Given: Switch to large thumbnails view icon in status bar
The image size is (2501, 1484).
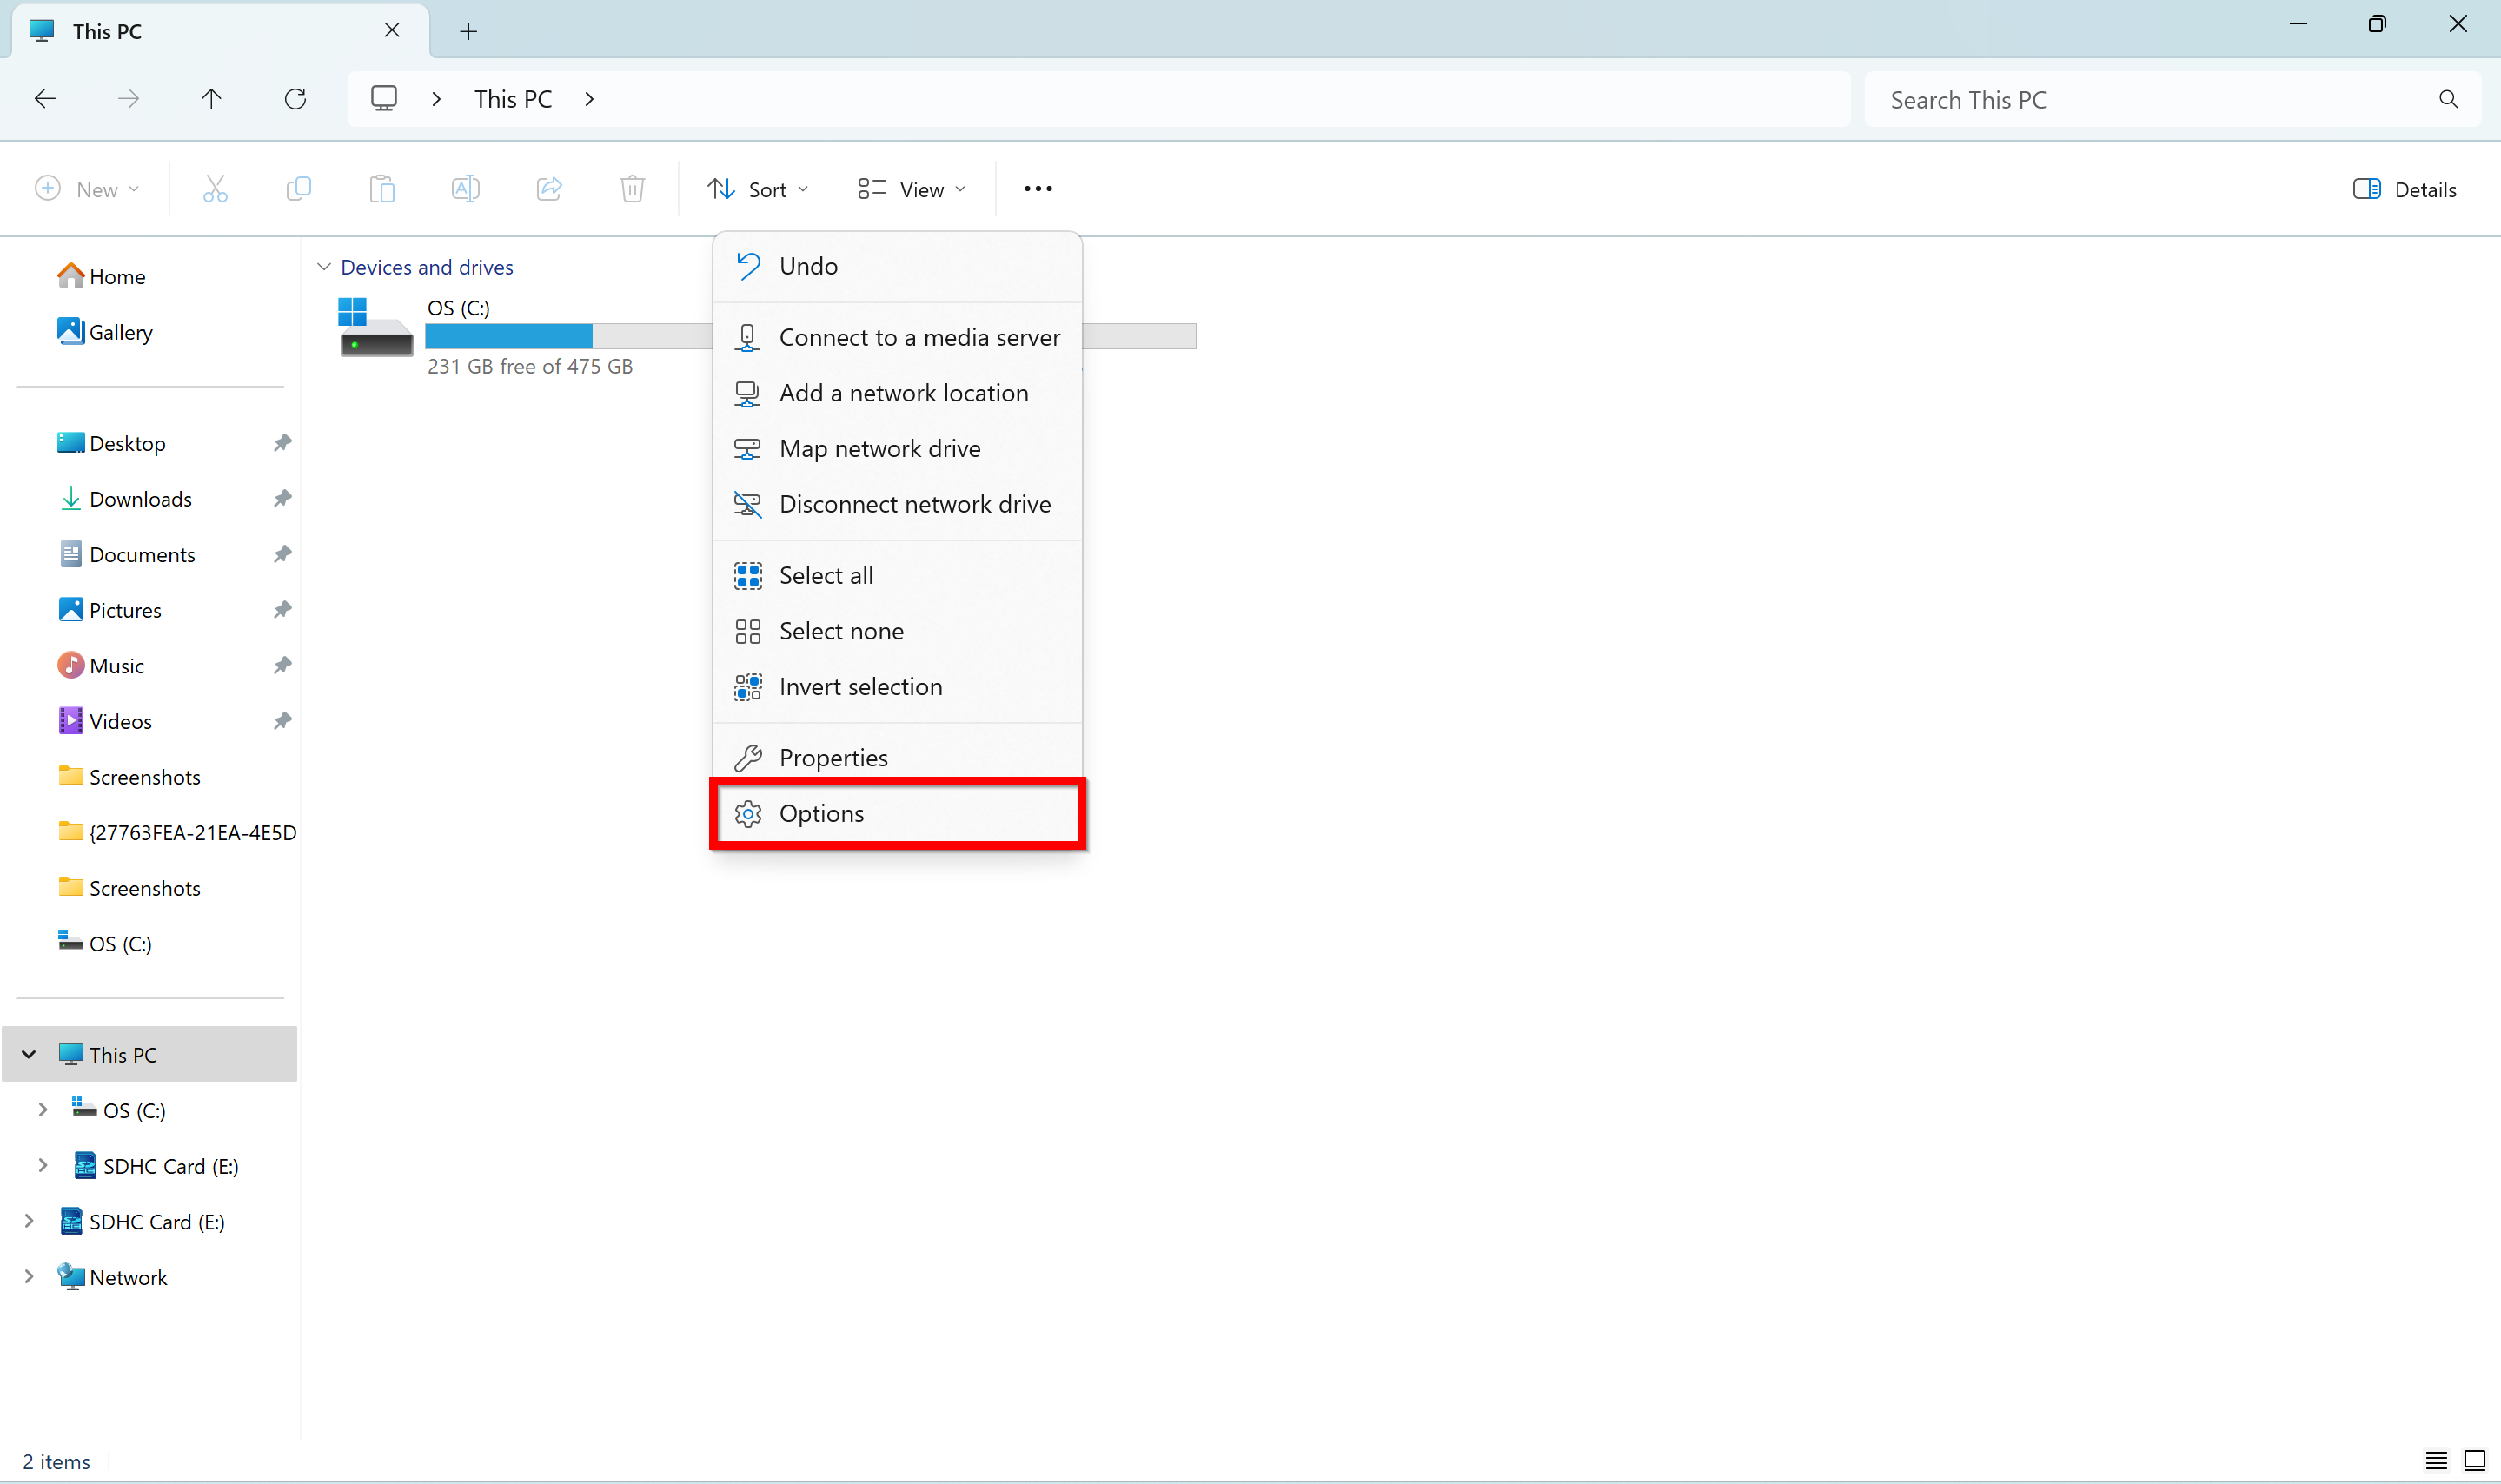Looking at the screenshot, I should (2474, 1460).
